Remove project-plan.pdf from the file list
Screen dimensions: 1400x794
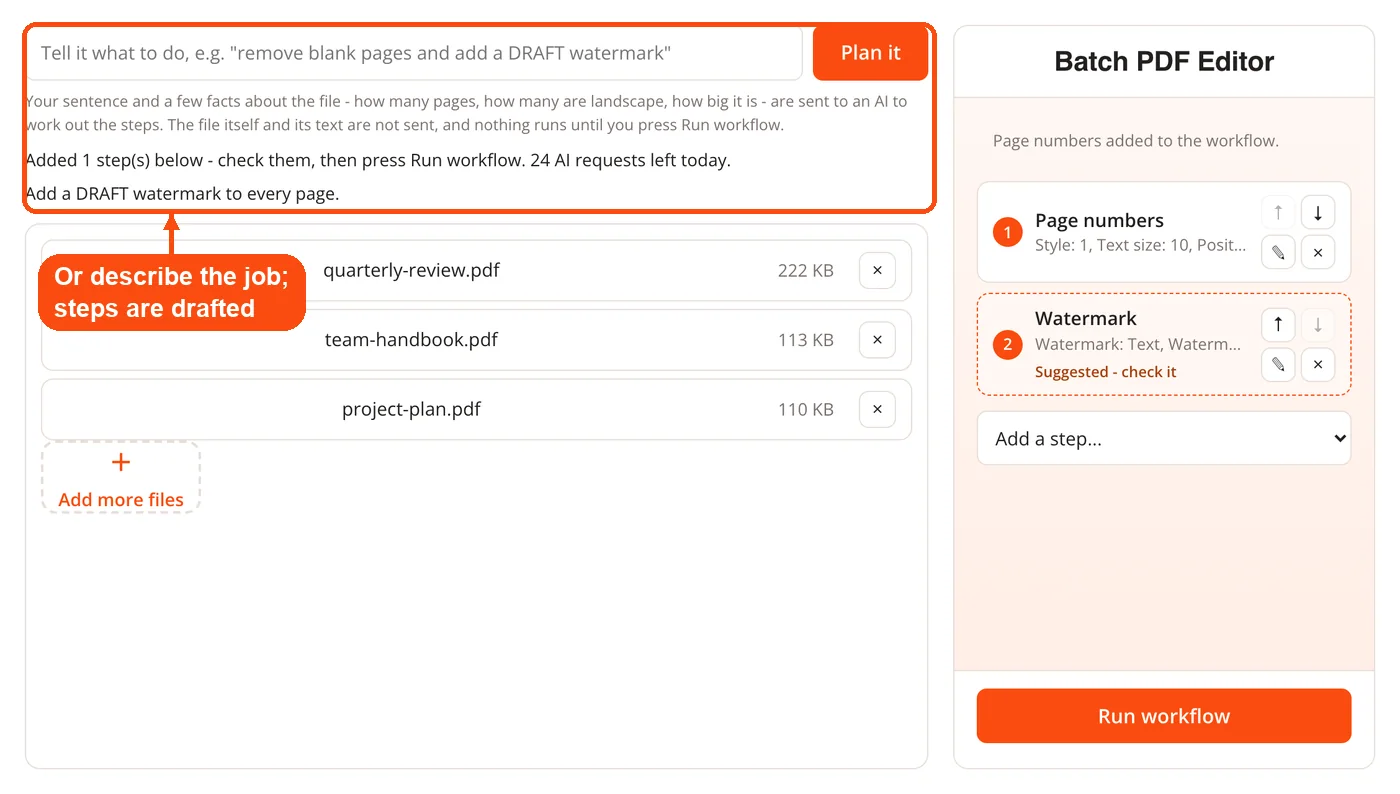click(877, 409)
